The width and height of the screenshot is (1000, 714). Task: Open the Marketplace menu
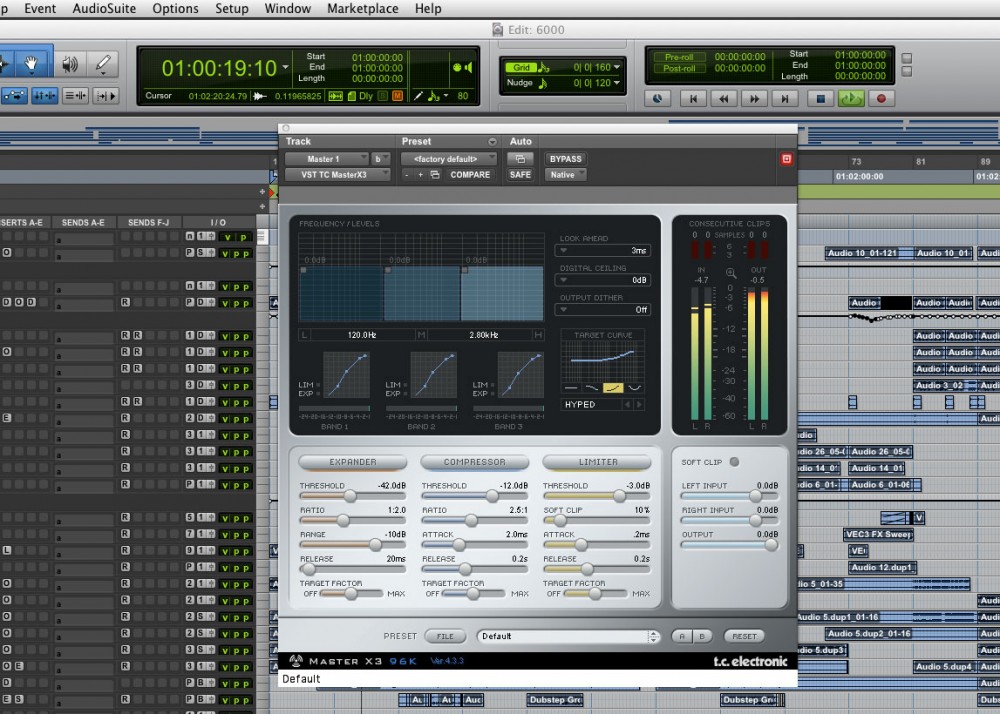(362, 8)
